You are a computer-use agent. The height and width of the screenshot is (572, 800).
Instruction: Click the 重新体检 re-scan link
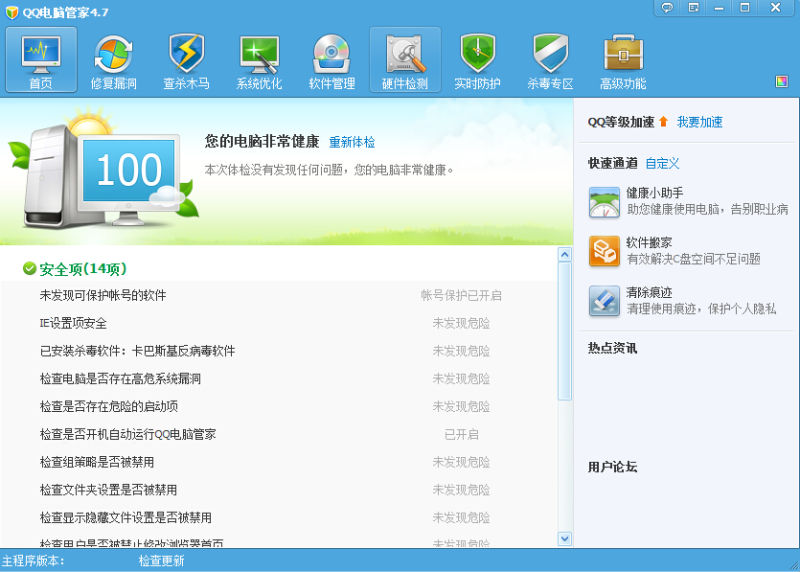(352, 142)
